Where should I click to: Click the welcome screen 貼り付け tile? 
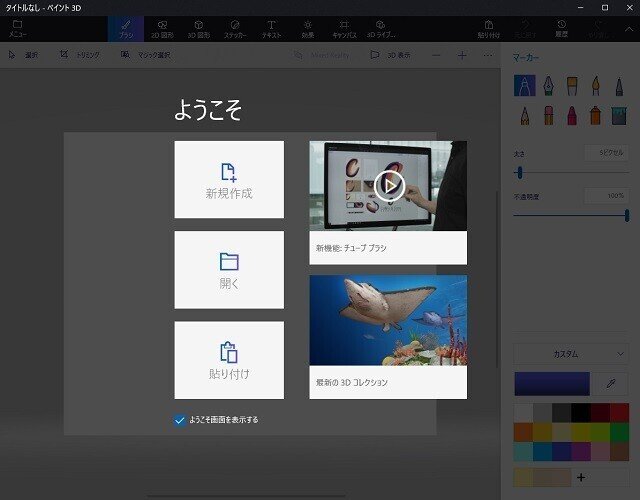[229, 360]
